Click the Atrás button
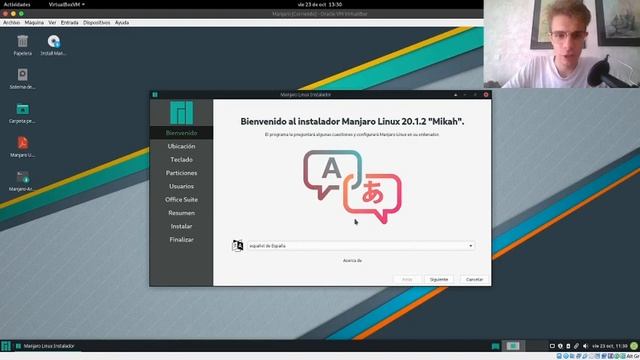The height and width of the screenshot is (360, 640). (407, 280)
